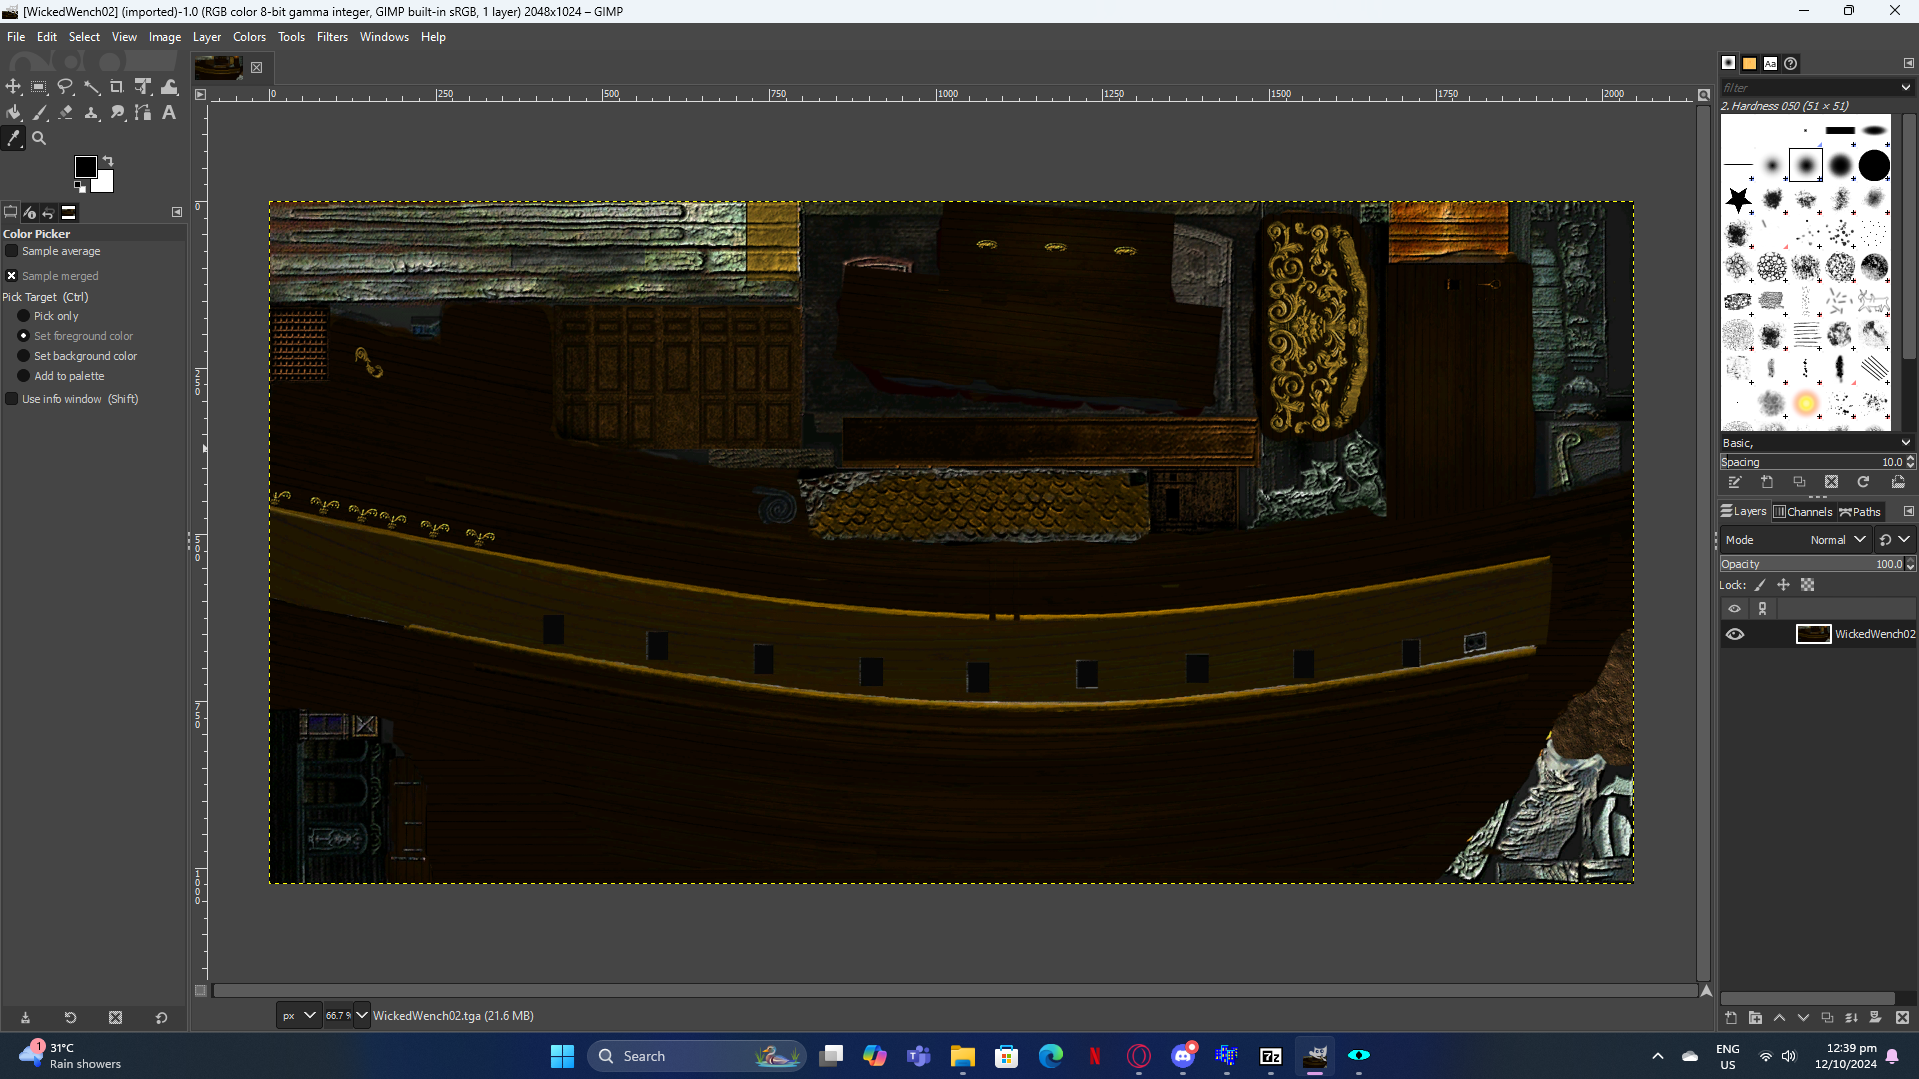Select the Crop tool
The height and width of the screenshot is (1079, 1919).
(x=117, y=87)
